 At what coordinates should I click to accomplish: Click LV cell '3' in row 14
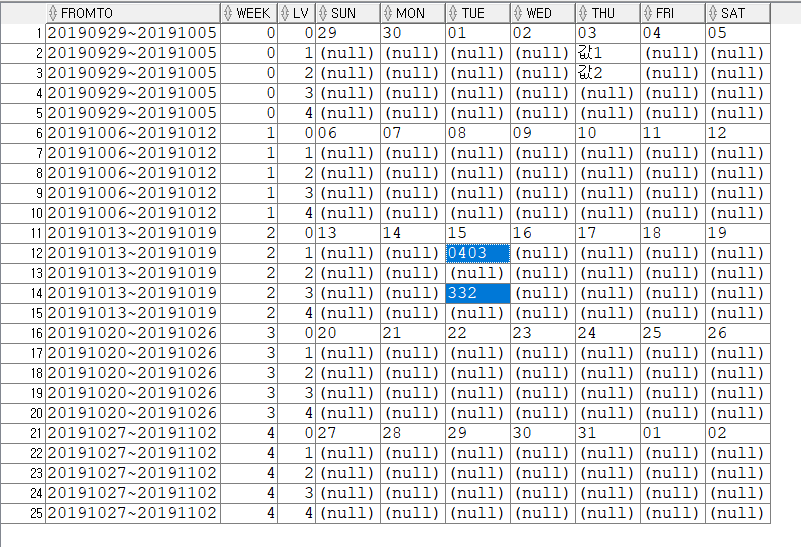tap(296, 293)
